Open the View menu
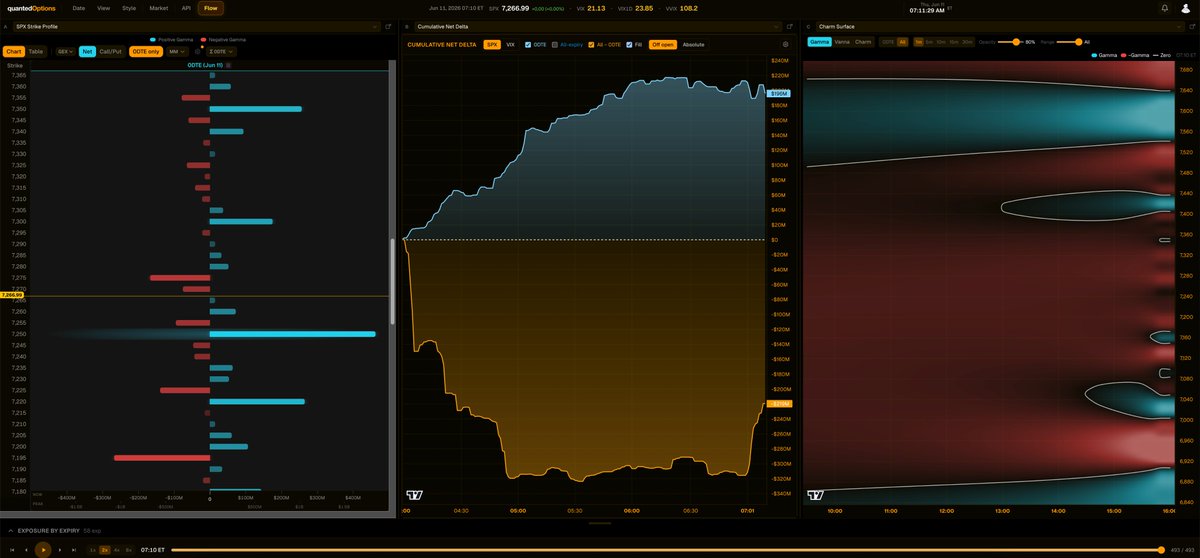The height and width of the screenshot is (558, 1200). tap(103, 8)
